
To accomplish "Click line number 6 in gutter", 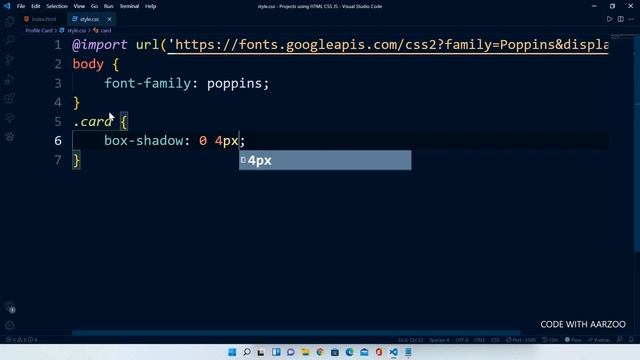I will coord(58,141).
